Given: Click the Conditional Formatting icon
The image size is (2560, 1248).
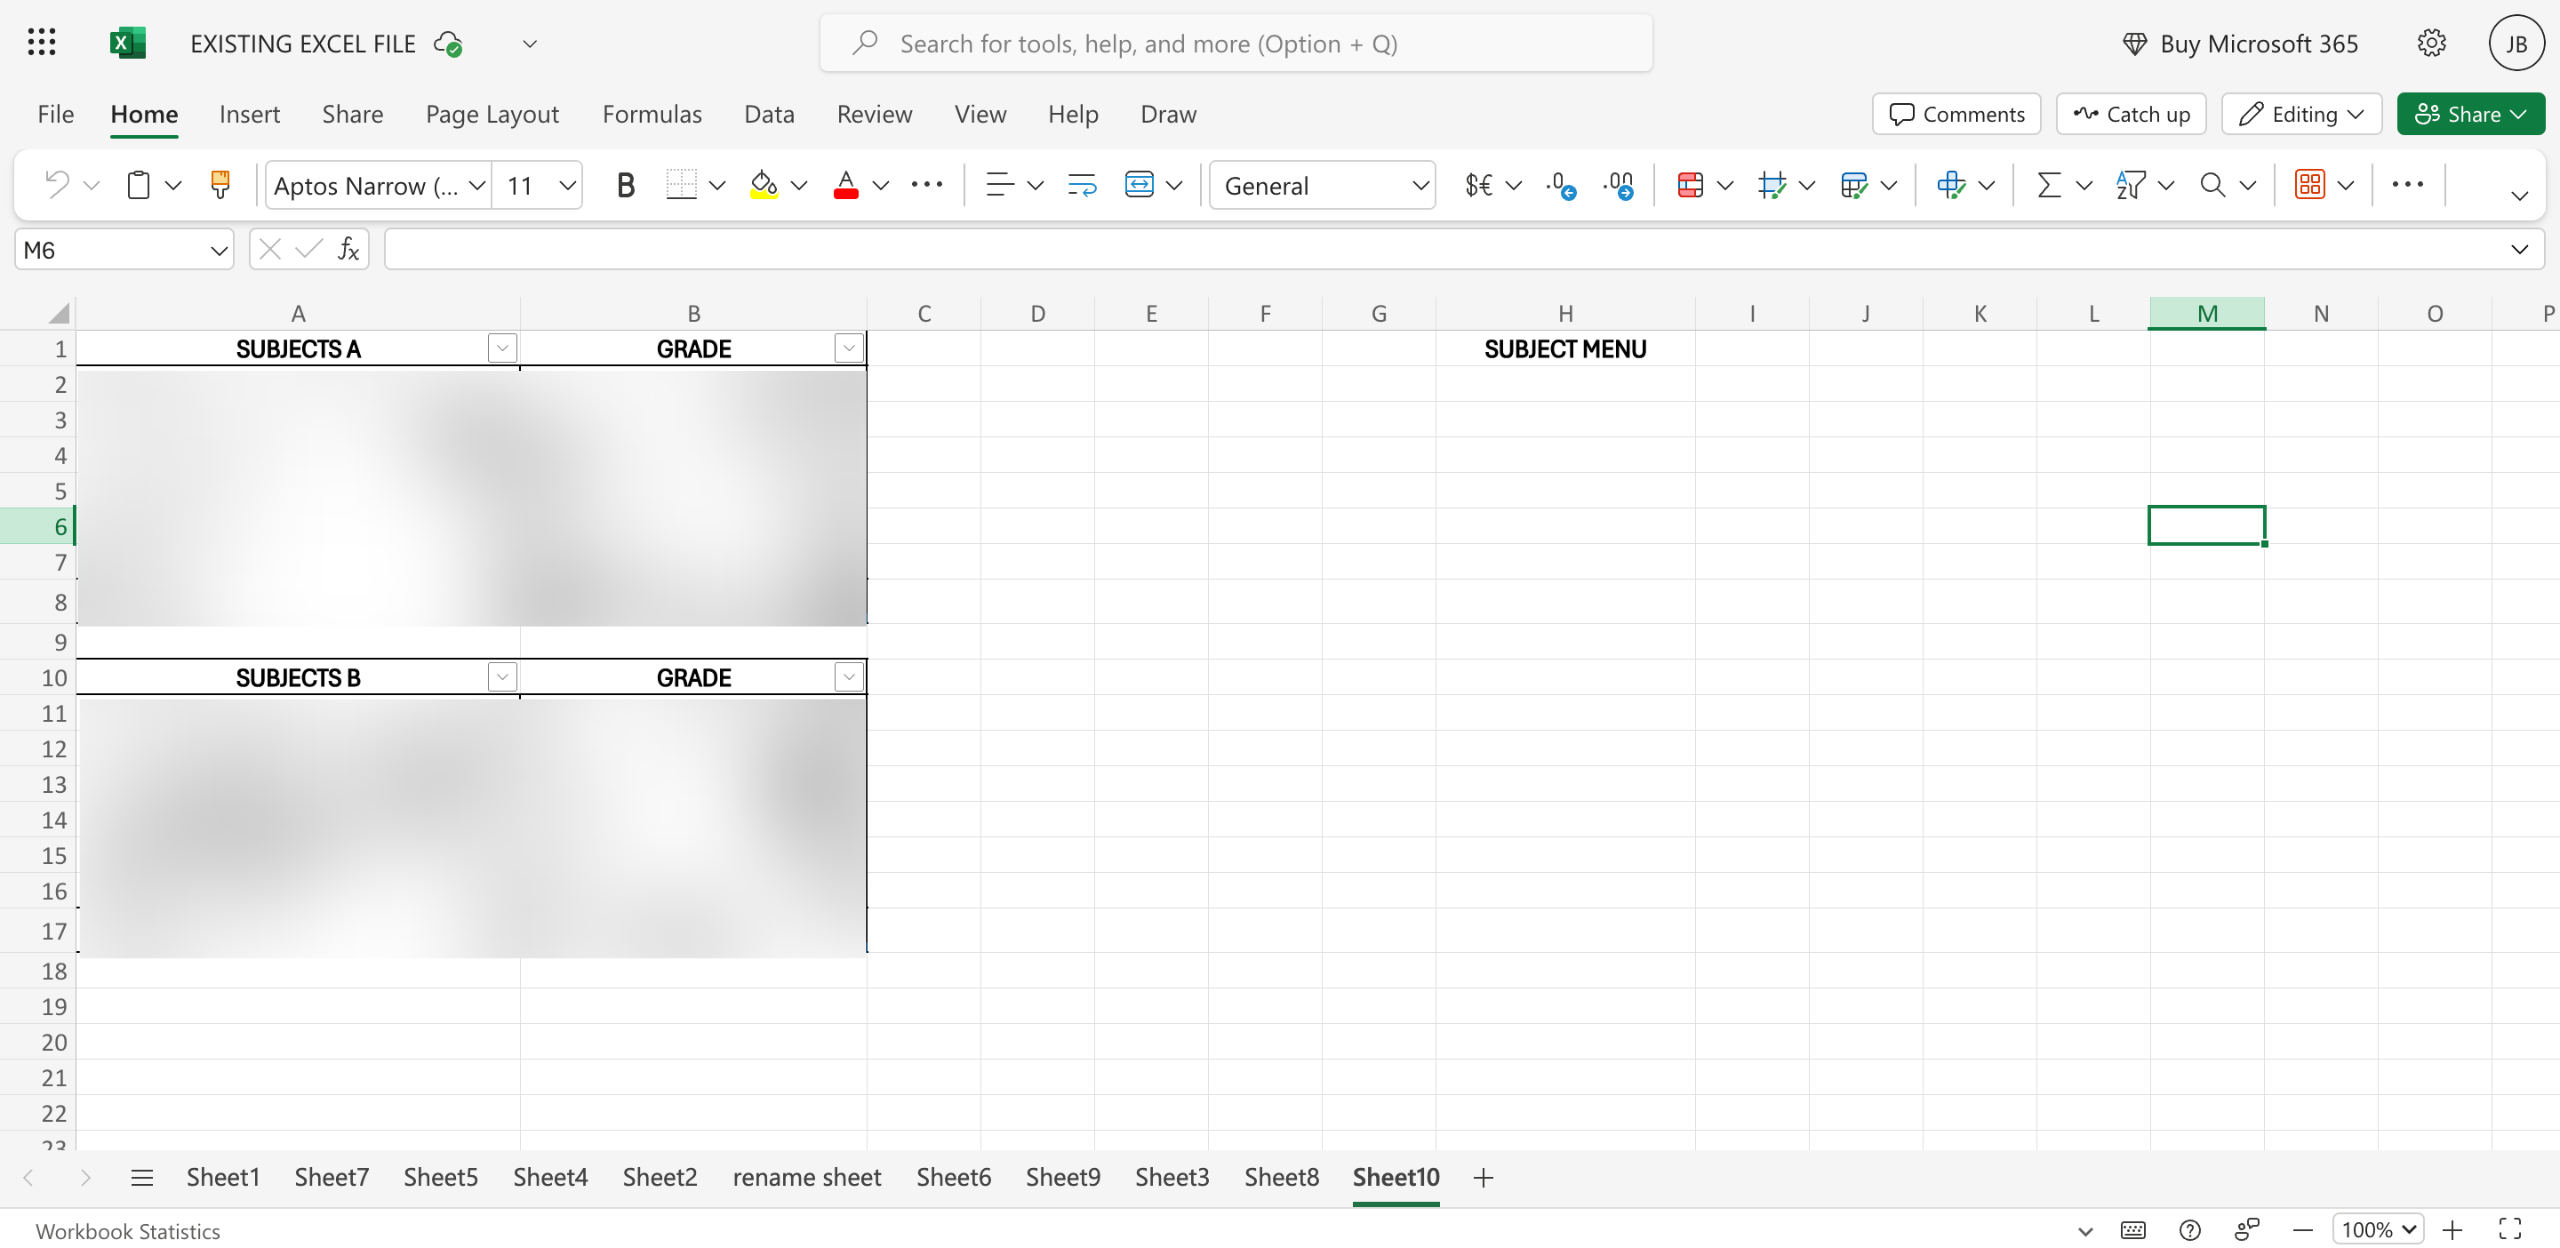Looking at the screenshot, I should click(x=1690, y=185).
